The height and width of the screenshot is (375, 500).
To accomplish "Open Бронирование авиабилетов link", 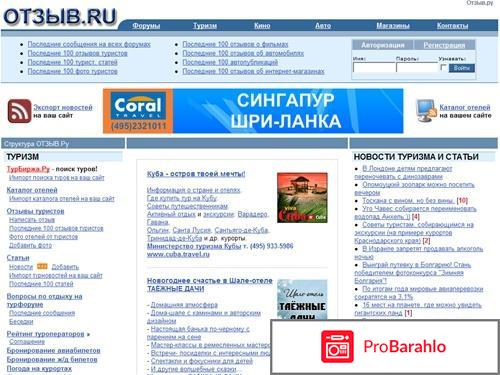I will 53,351.
